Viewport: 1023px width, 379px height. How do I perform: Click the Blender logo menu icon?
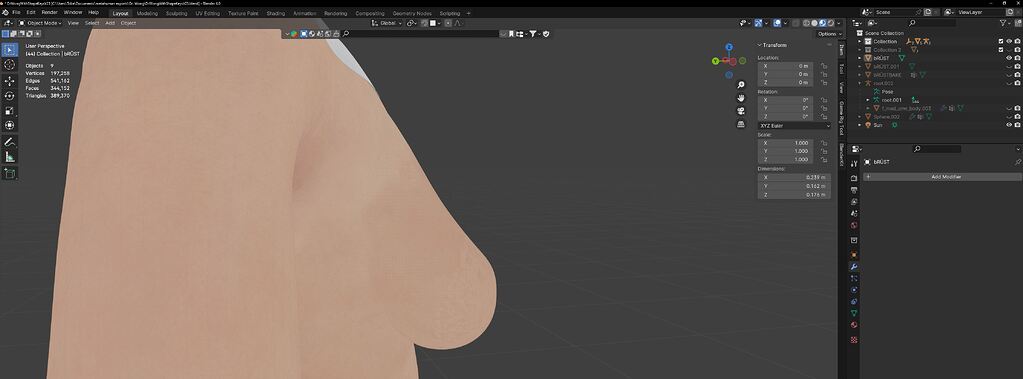pos(5,12)
